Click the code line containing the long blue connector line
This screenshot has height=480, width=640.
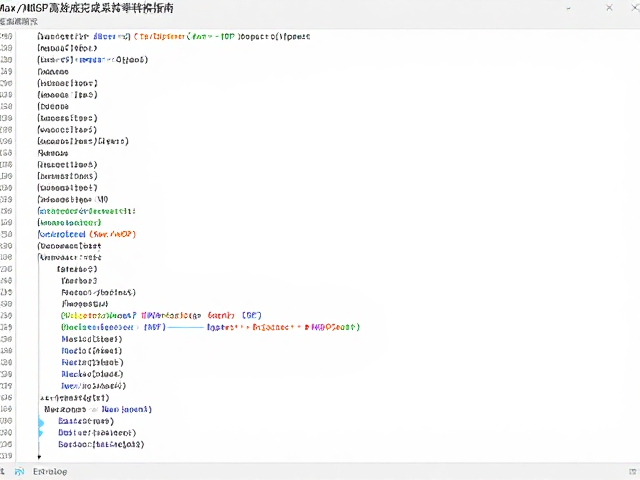(x=210, y=327)
